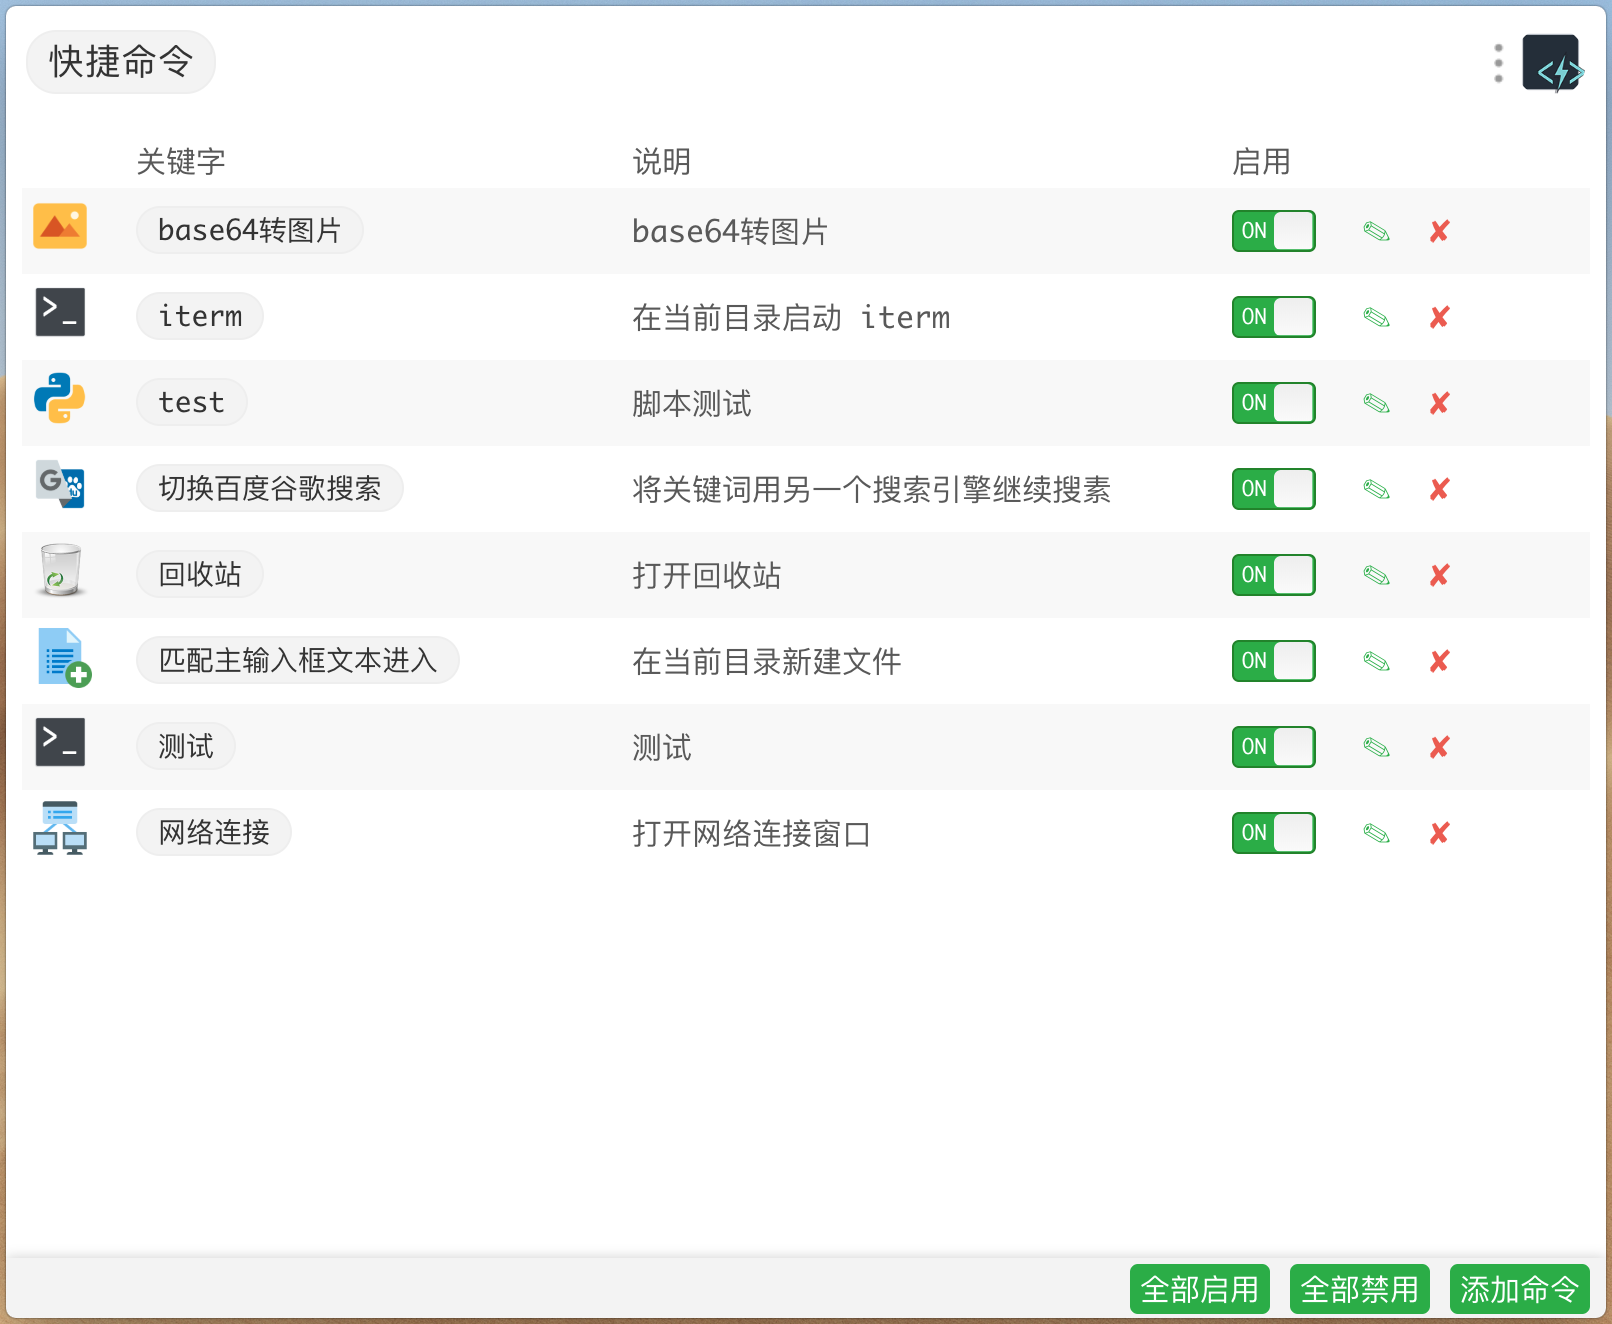This screenshot has width=1612, height=1324.
Task: Click the 回收站 trash bin icon
Action: pyautogui.click(x=60, y=570)
